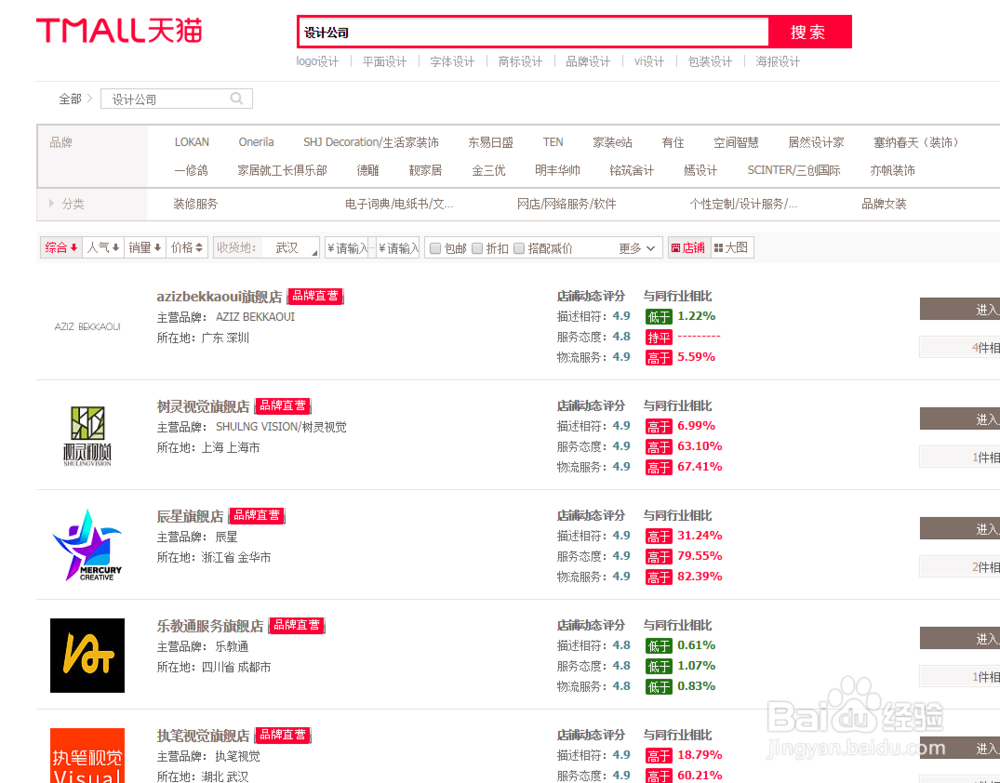Select the logo设计 suggested search

coord(318,61)
